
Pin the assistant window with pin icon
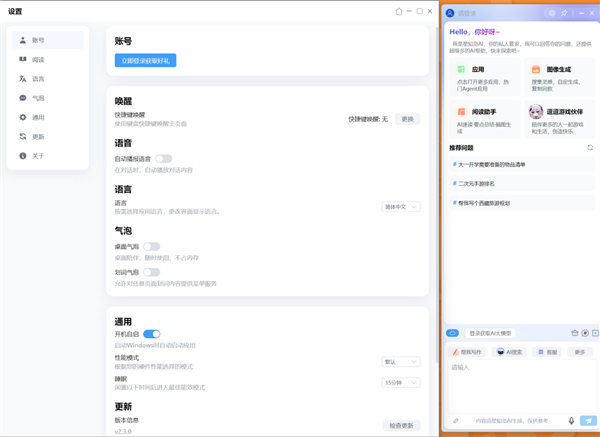(x=564, y=13)
